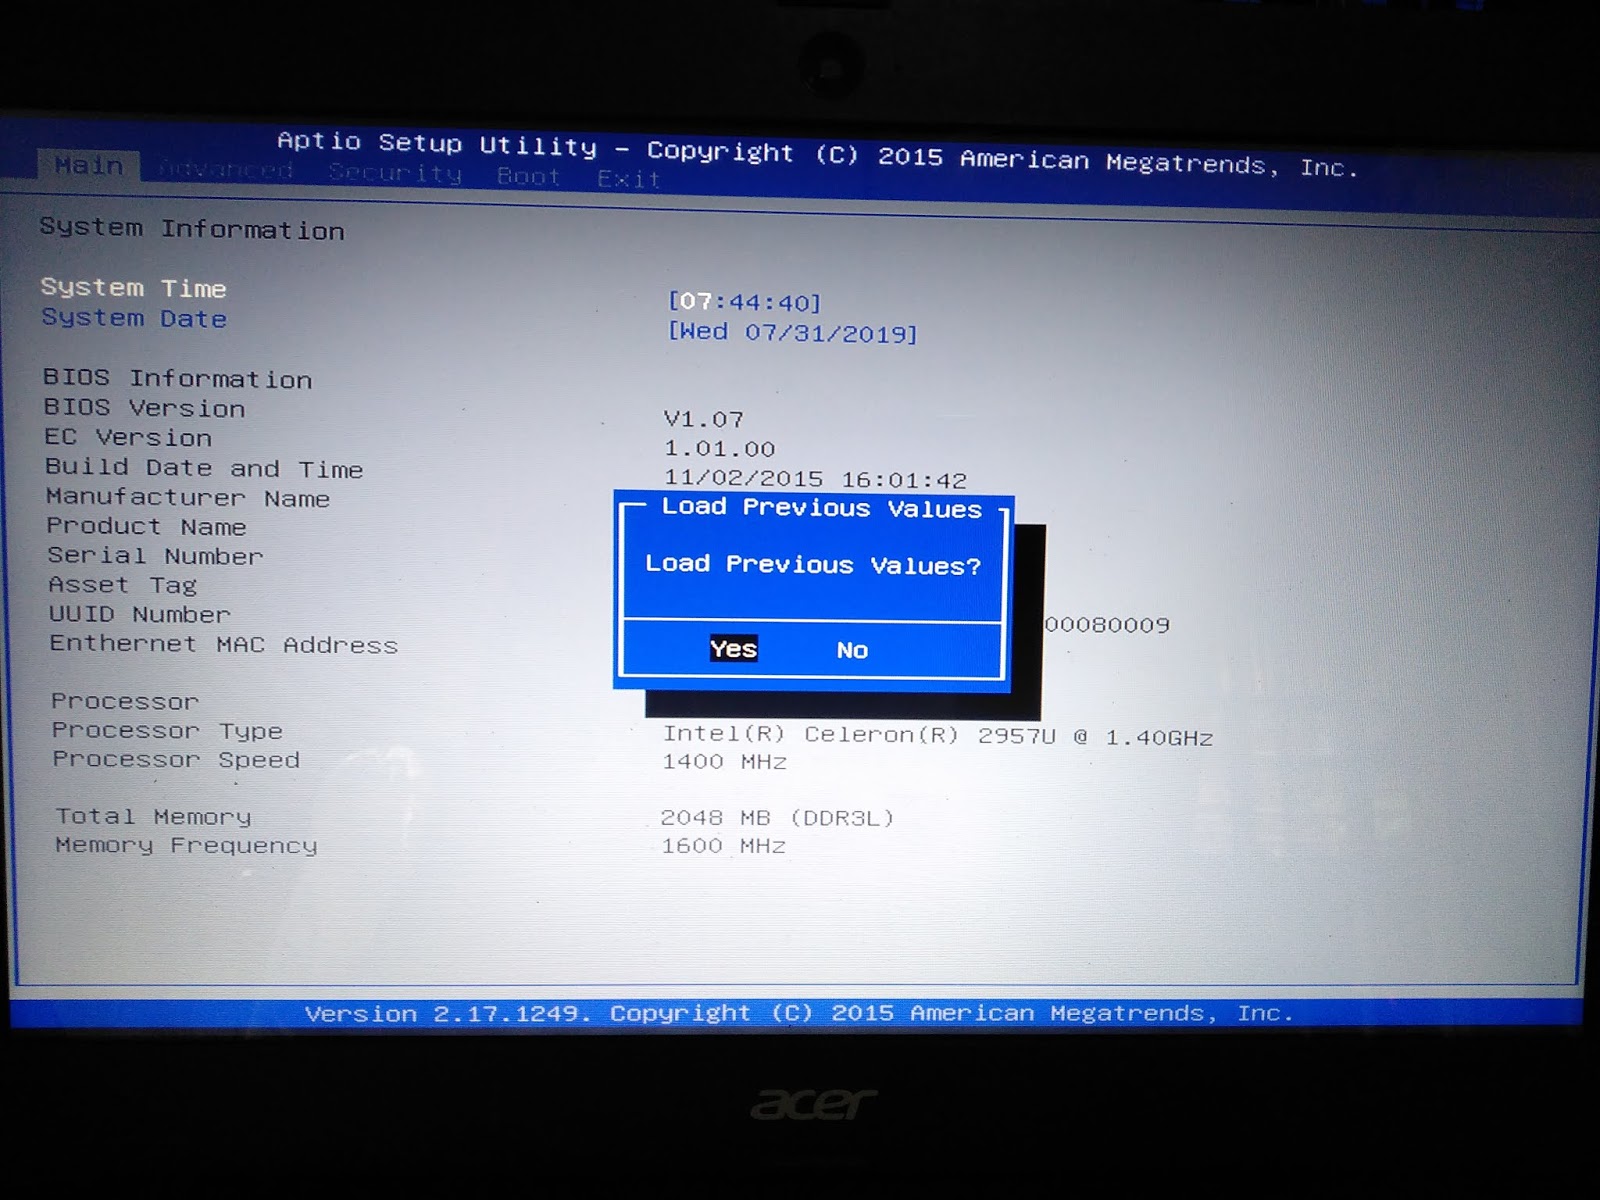This screenshot has width=1600, height=1200.
Task: Click the Build Date and Time label
Action: (204, 468)
